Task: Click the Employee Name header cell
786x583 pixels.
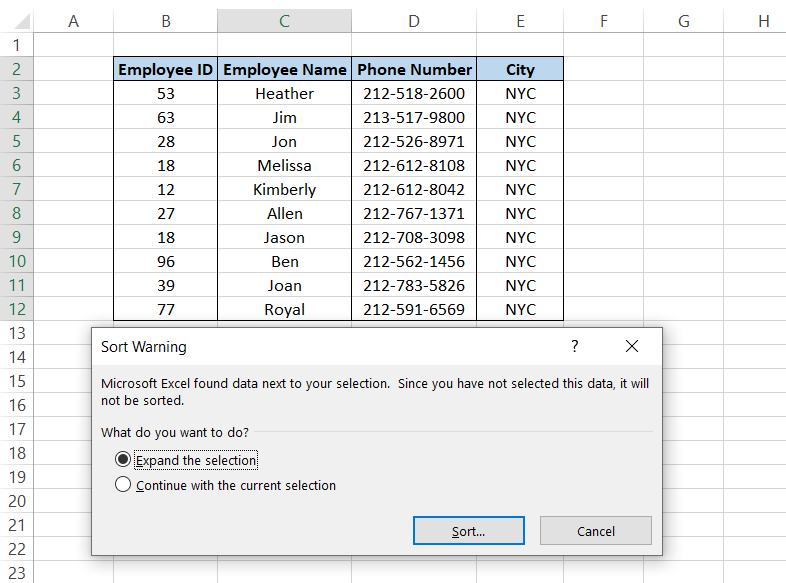Action: tap(284, 69)
